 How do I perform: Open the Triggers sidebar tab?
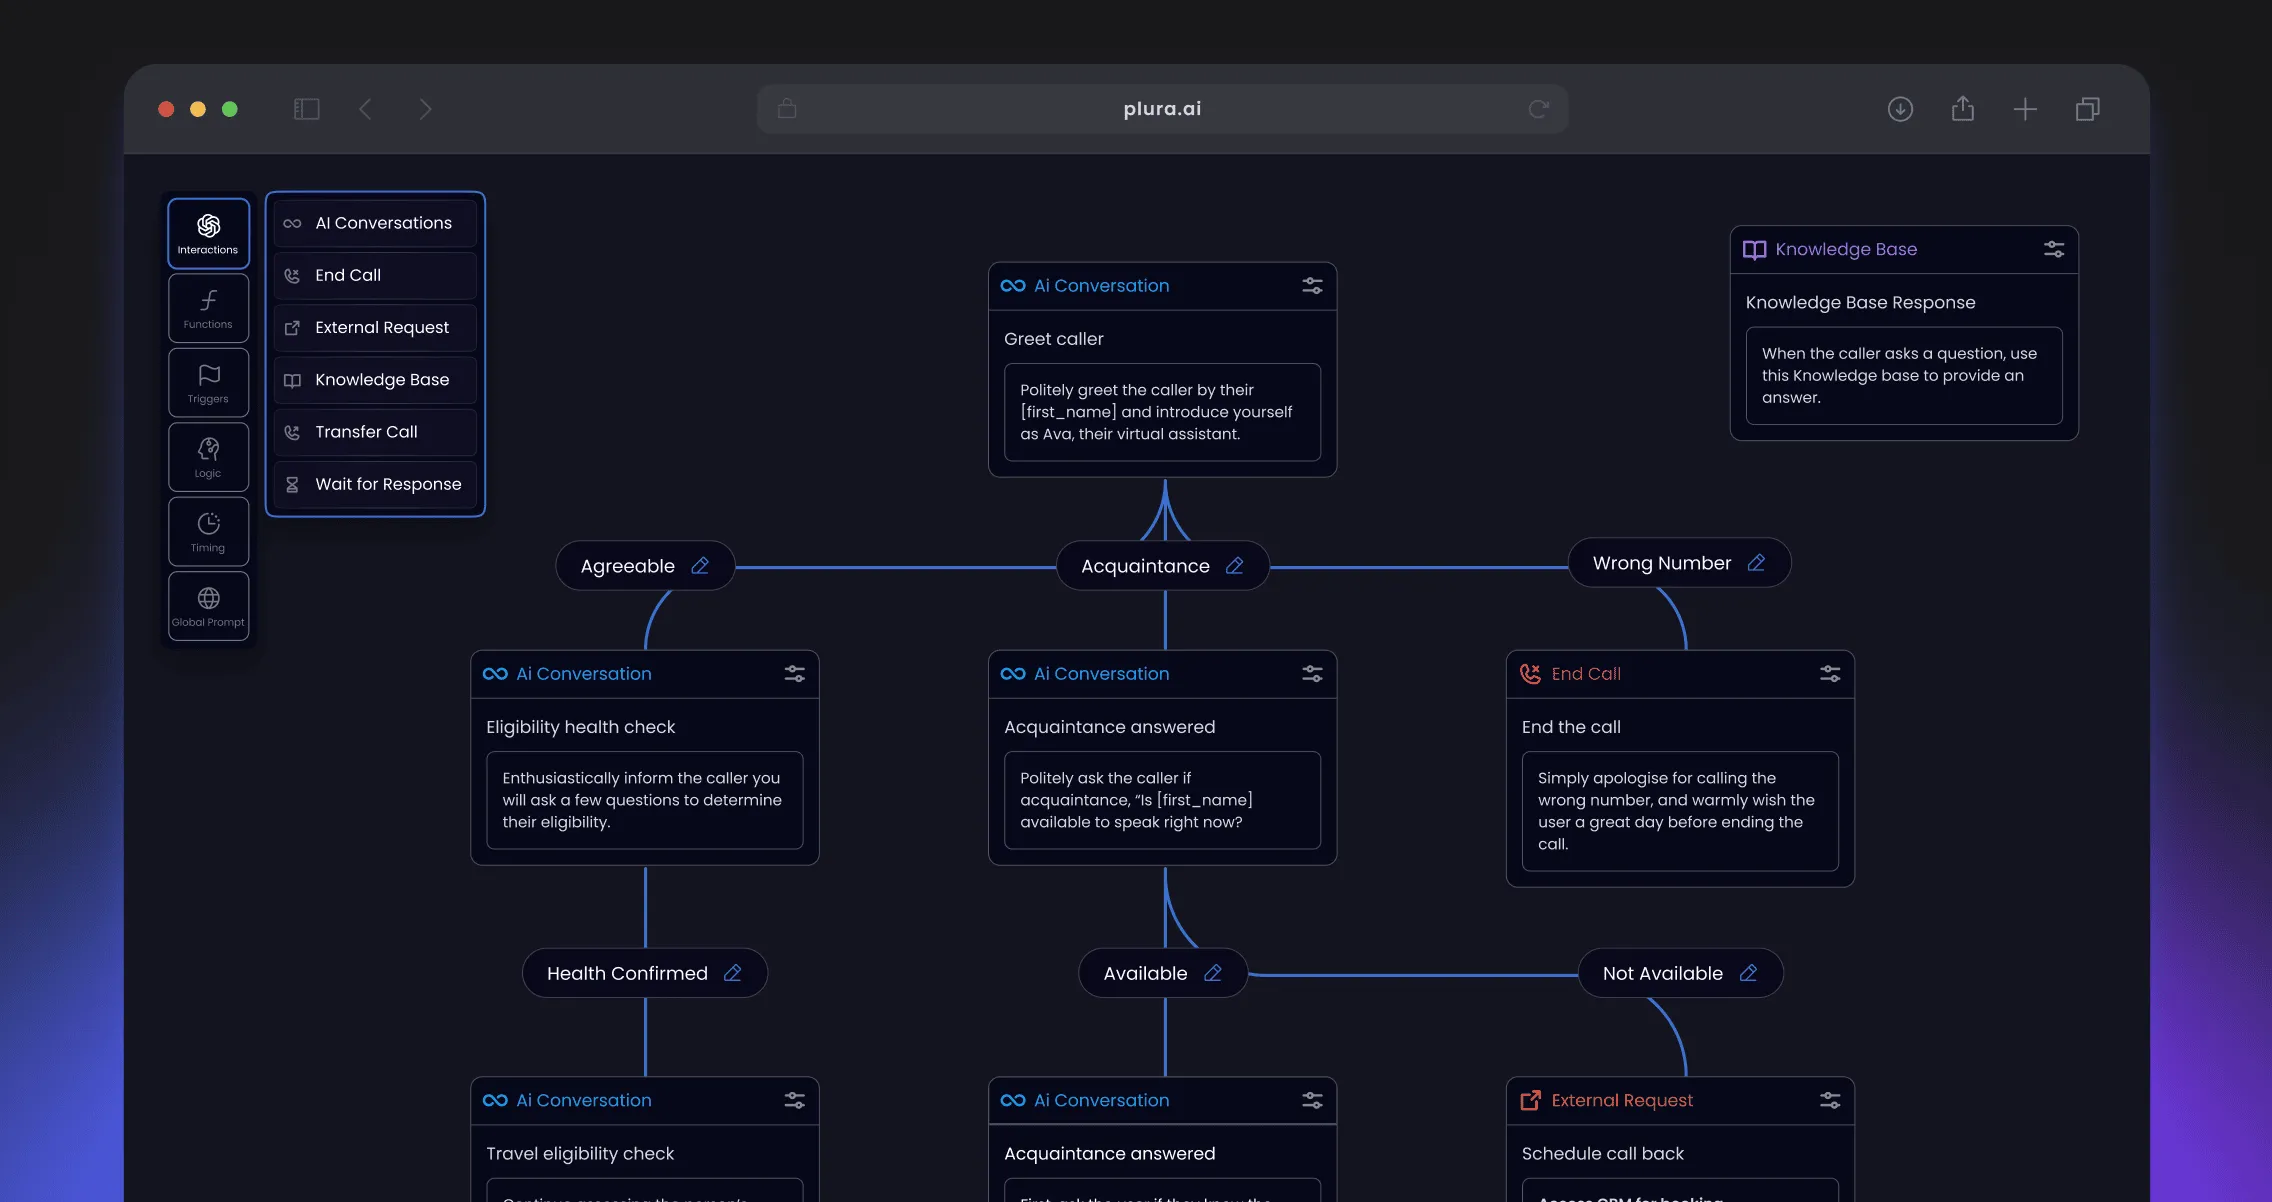click(x=208, y=383)
